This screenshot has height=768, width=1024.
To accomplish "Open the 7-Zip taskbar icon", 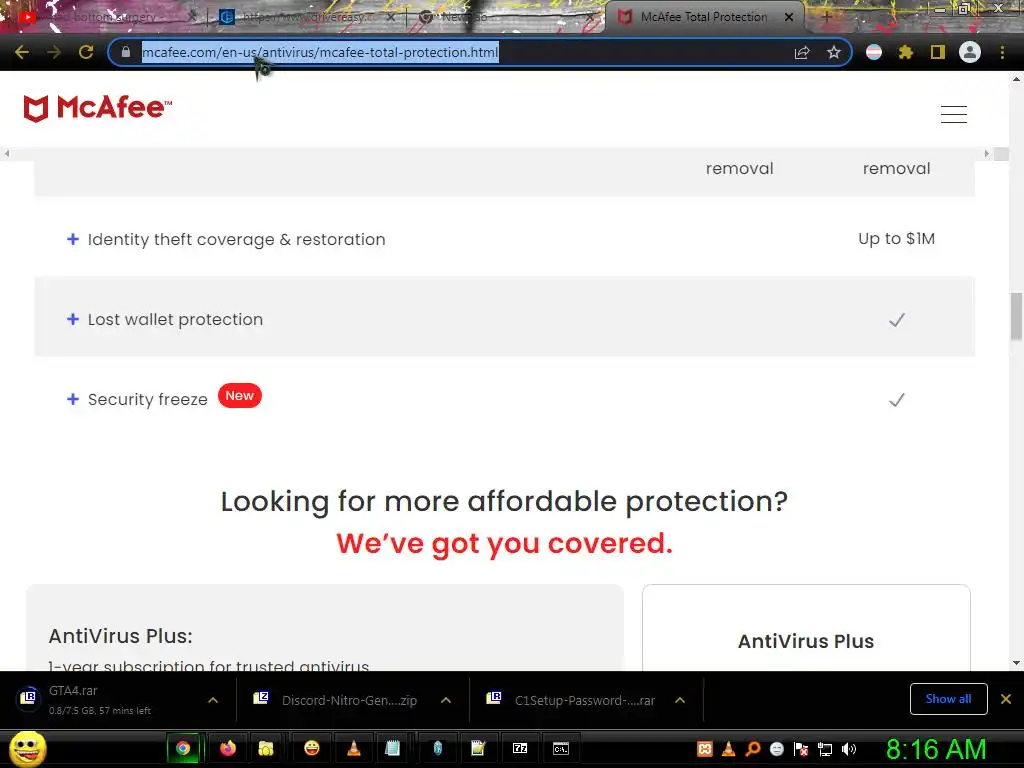I will [520, 748].
